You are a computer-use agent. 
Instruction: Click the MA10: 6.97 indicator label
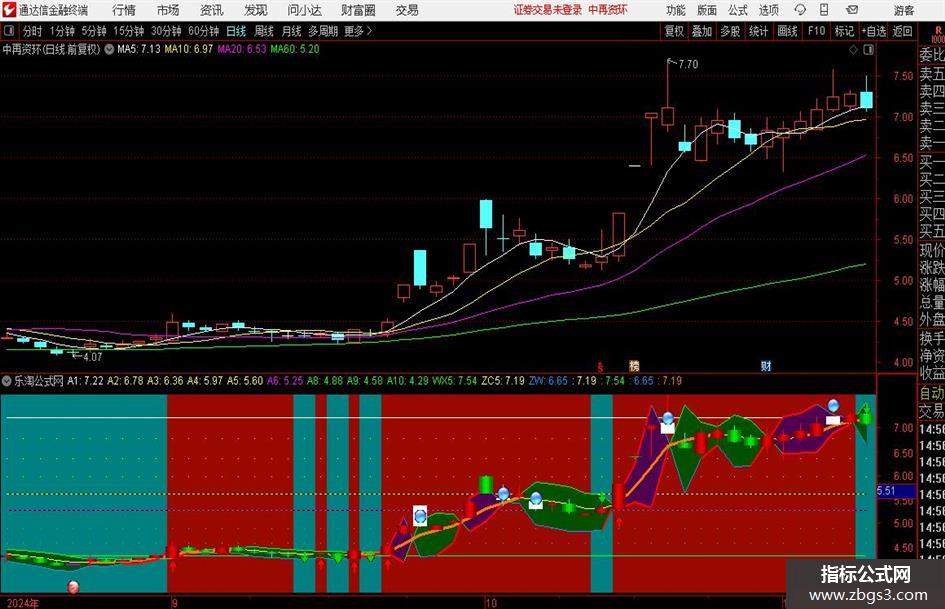tap(189, 49)
